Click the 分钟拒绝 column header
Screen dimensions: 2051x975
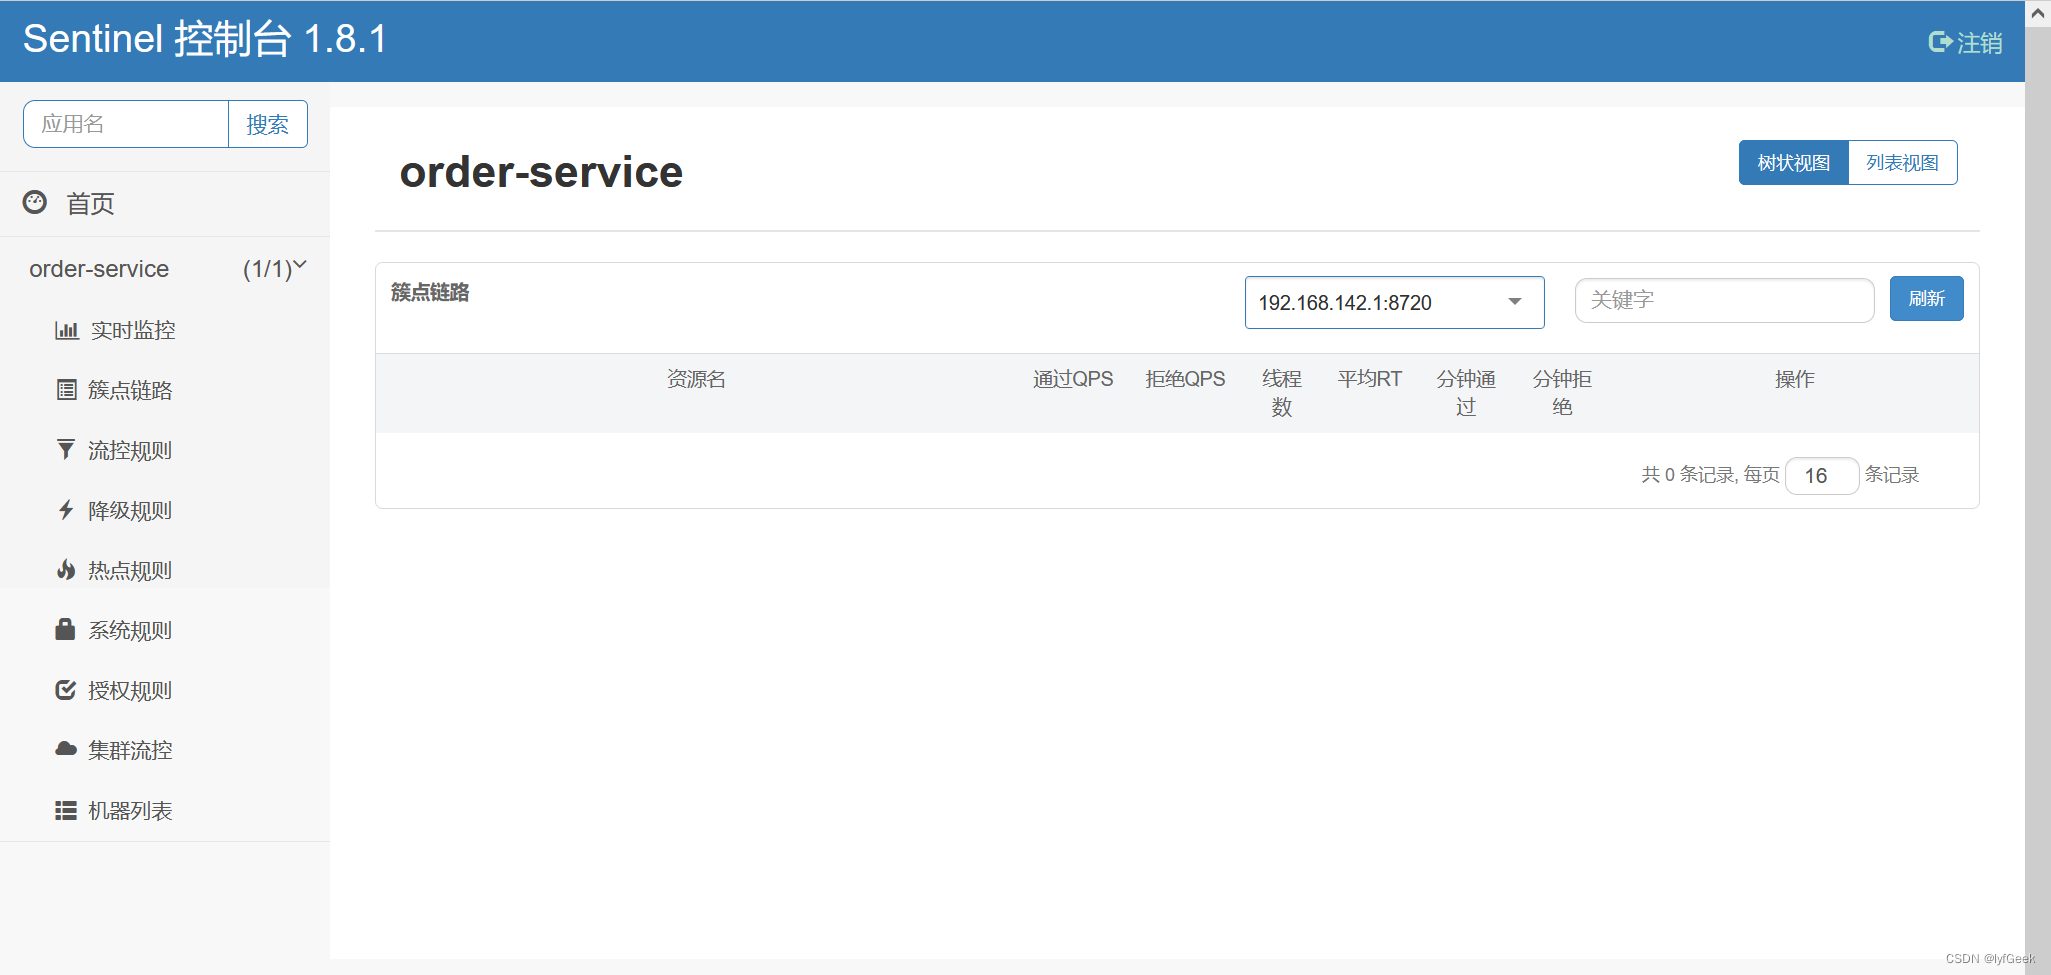[1562, 393]
